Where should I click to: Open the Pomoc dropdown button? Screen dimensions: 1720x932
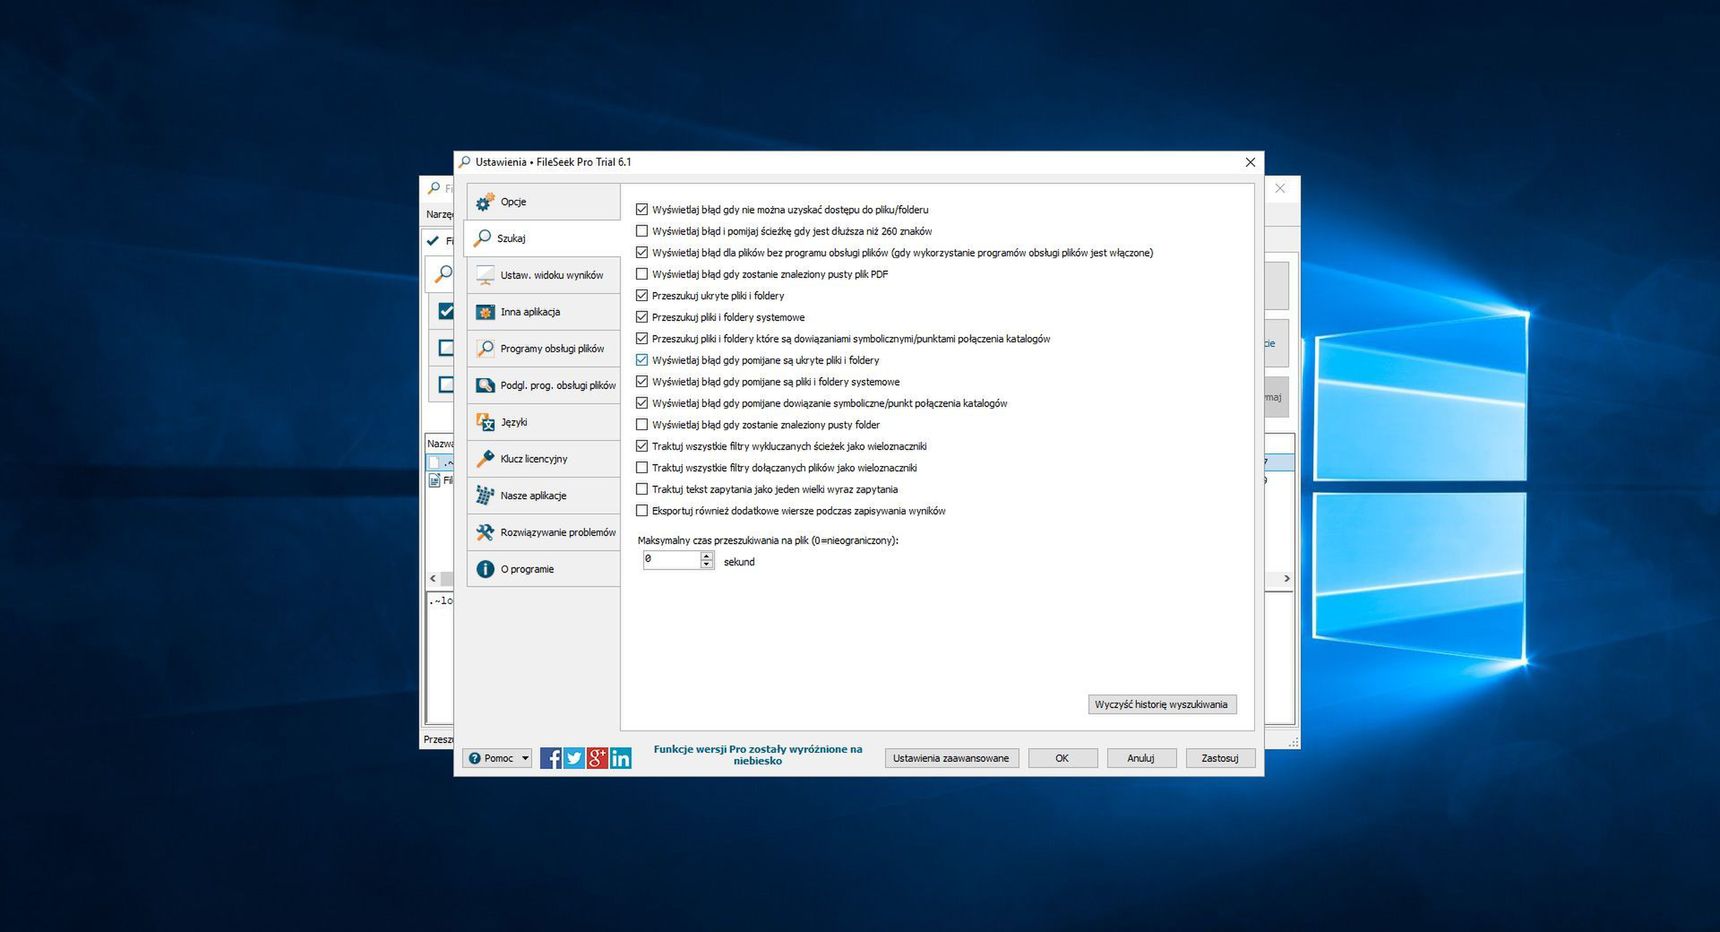click(498, 758)
